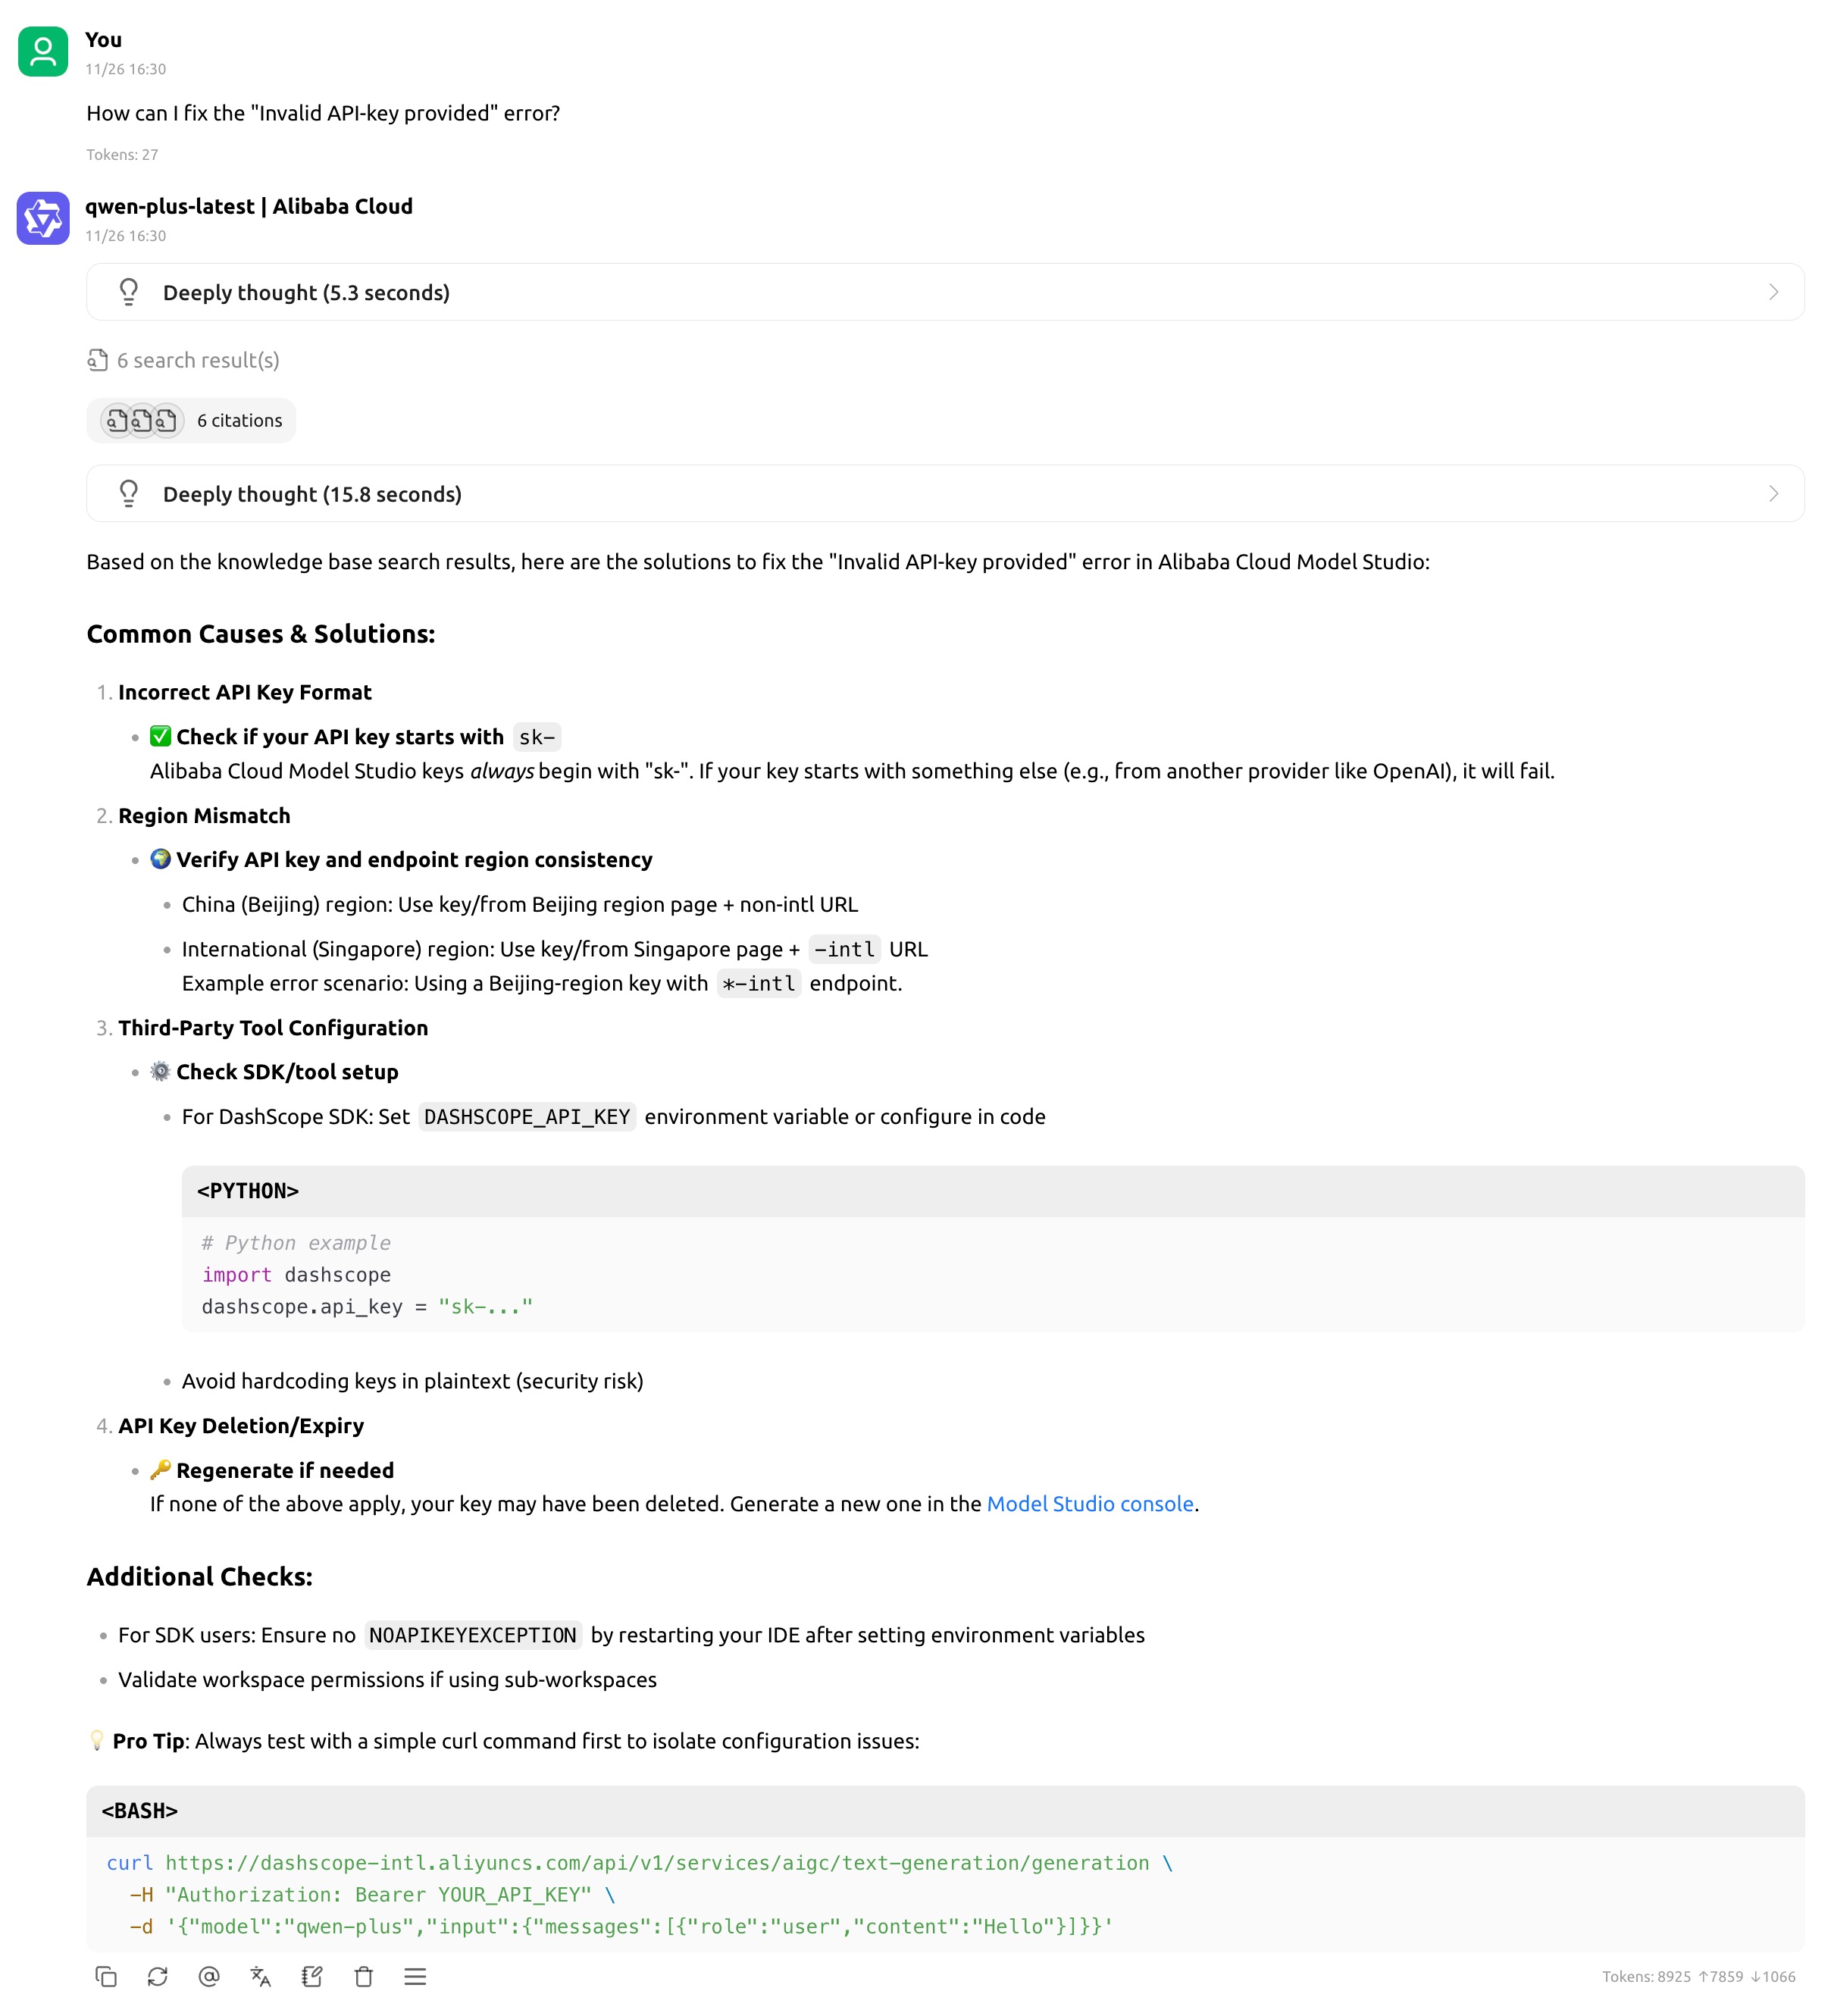The width and height of the screenshot is (1834, 2016).
Task: Open the message options hamburger menu
Action: (415, 1977)
